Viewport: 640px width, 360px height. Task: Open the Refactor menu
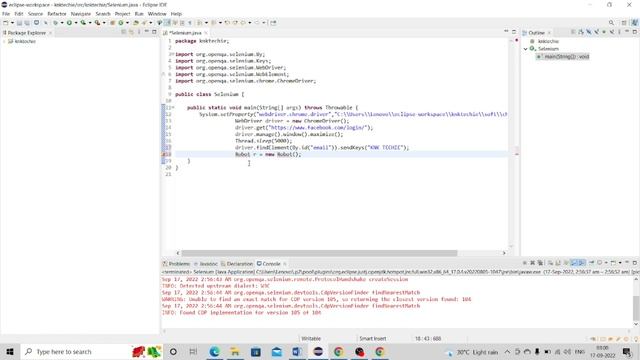click(57, 14)
